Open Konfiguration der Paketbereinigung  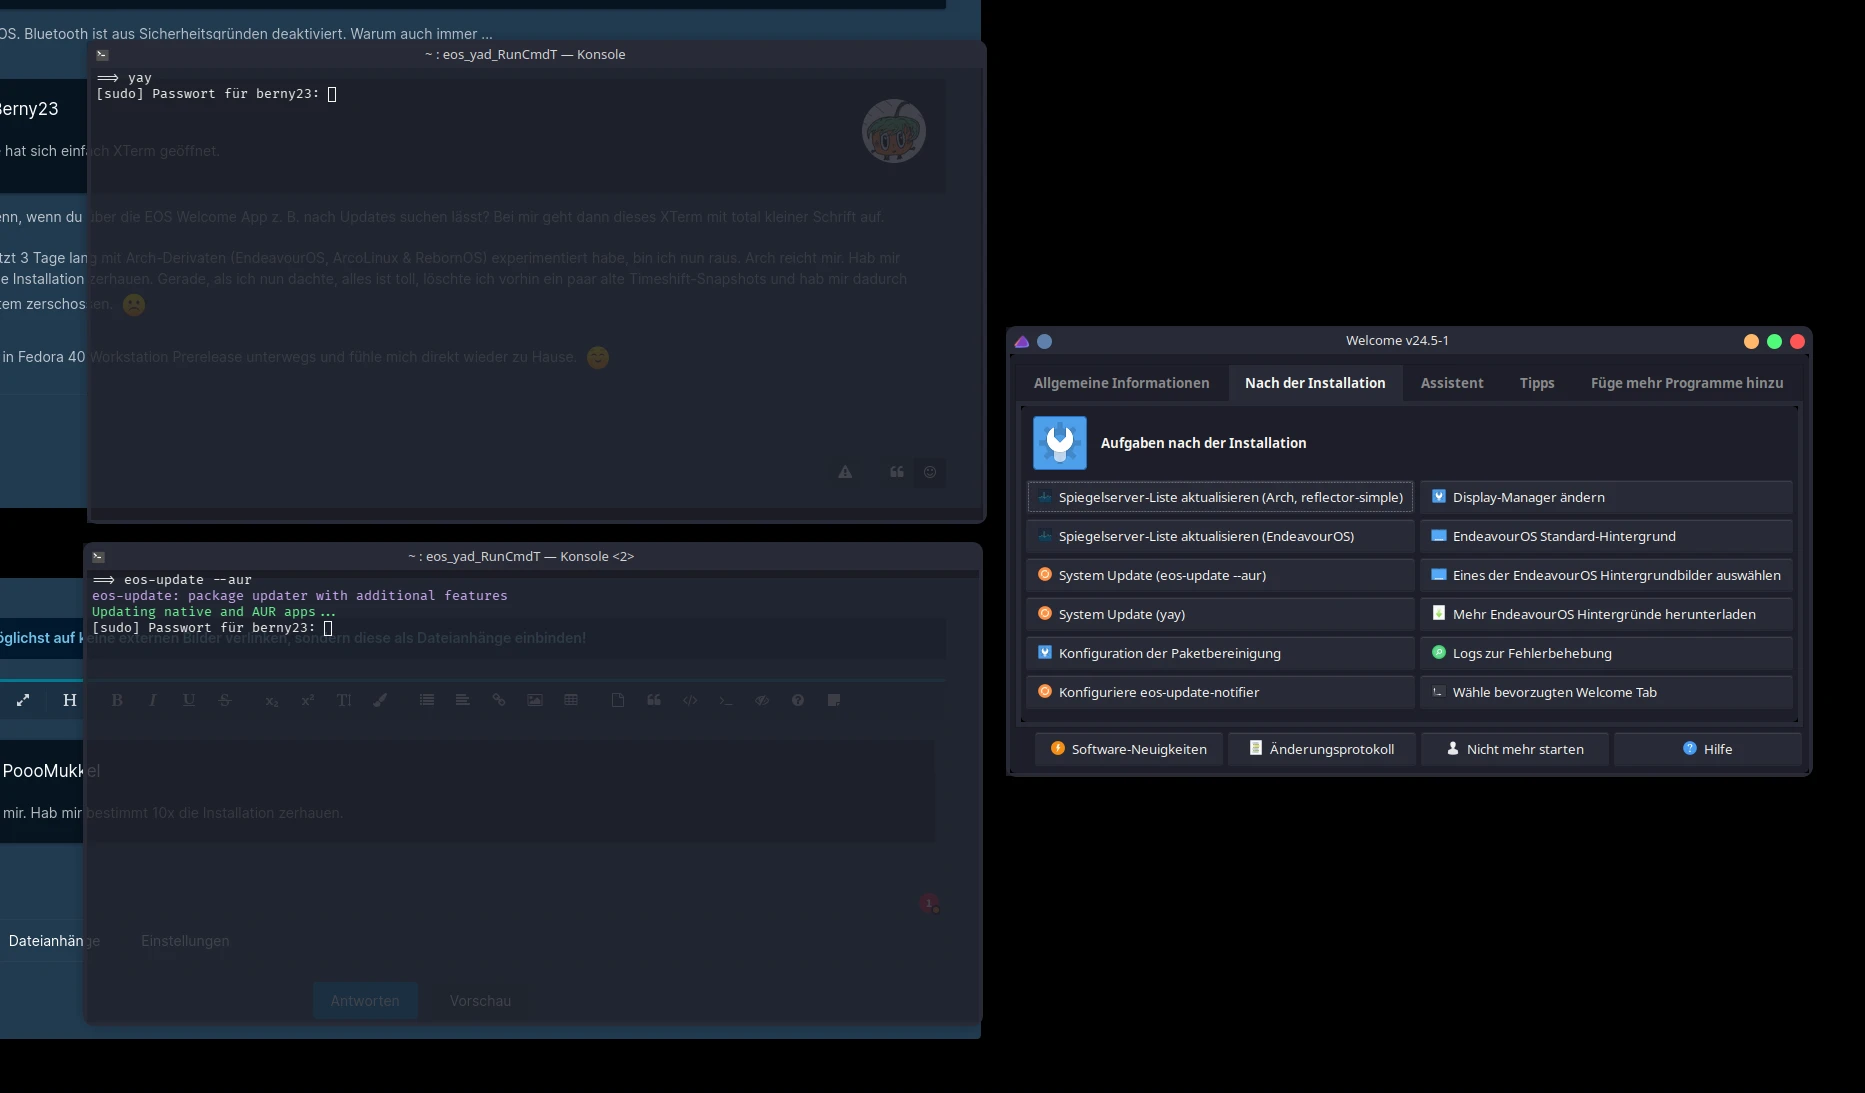[1220, 653]
